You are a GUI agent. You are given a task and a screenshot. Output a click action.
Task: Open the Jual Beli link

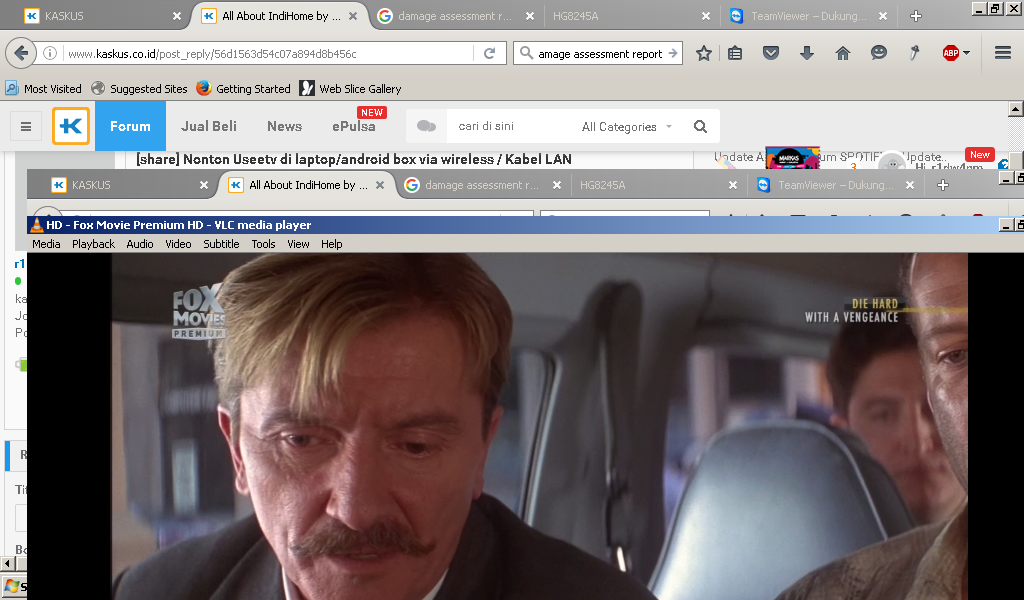(x=209, y=126)
